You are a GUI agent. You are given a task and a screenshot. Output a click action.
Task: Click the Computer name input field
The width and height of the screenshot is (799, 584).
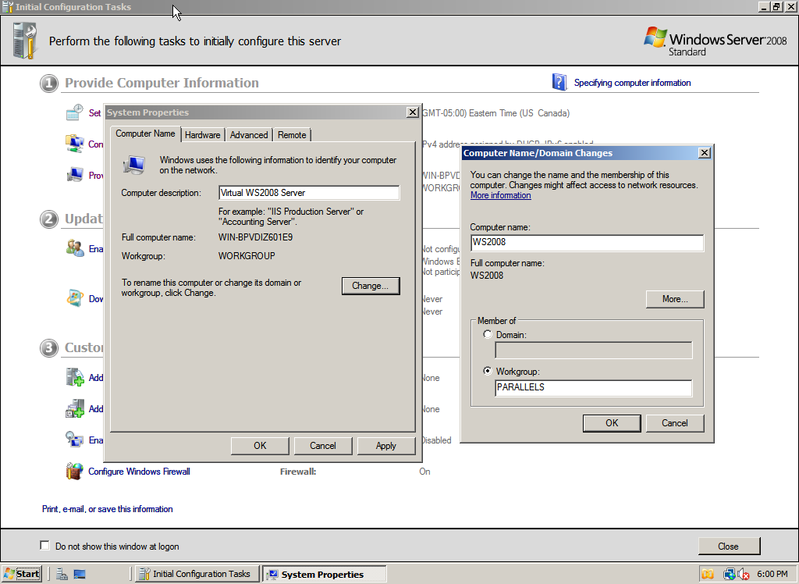587,242
